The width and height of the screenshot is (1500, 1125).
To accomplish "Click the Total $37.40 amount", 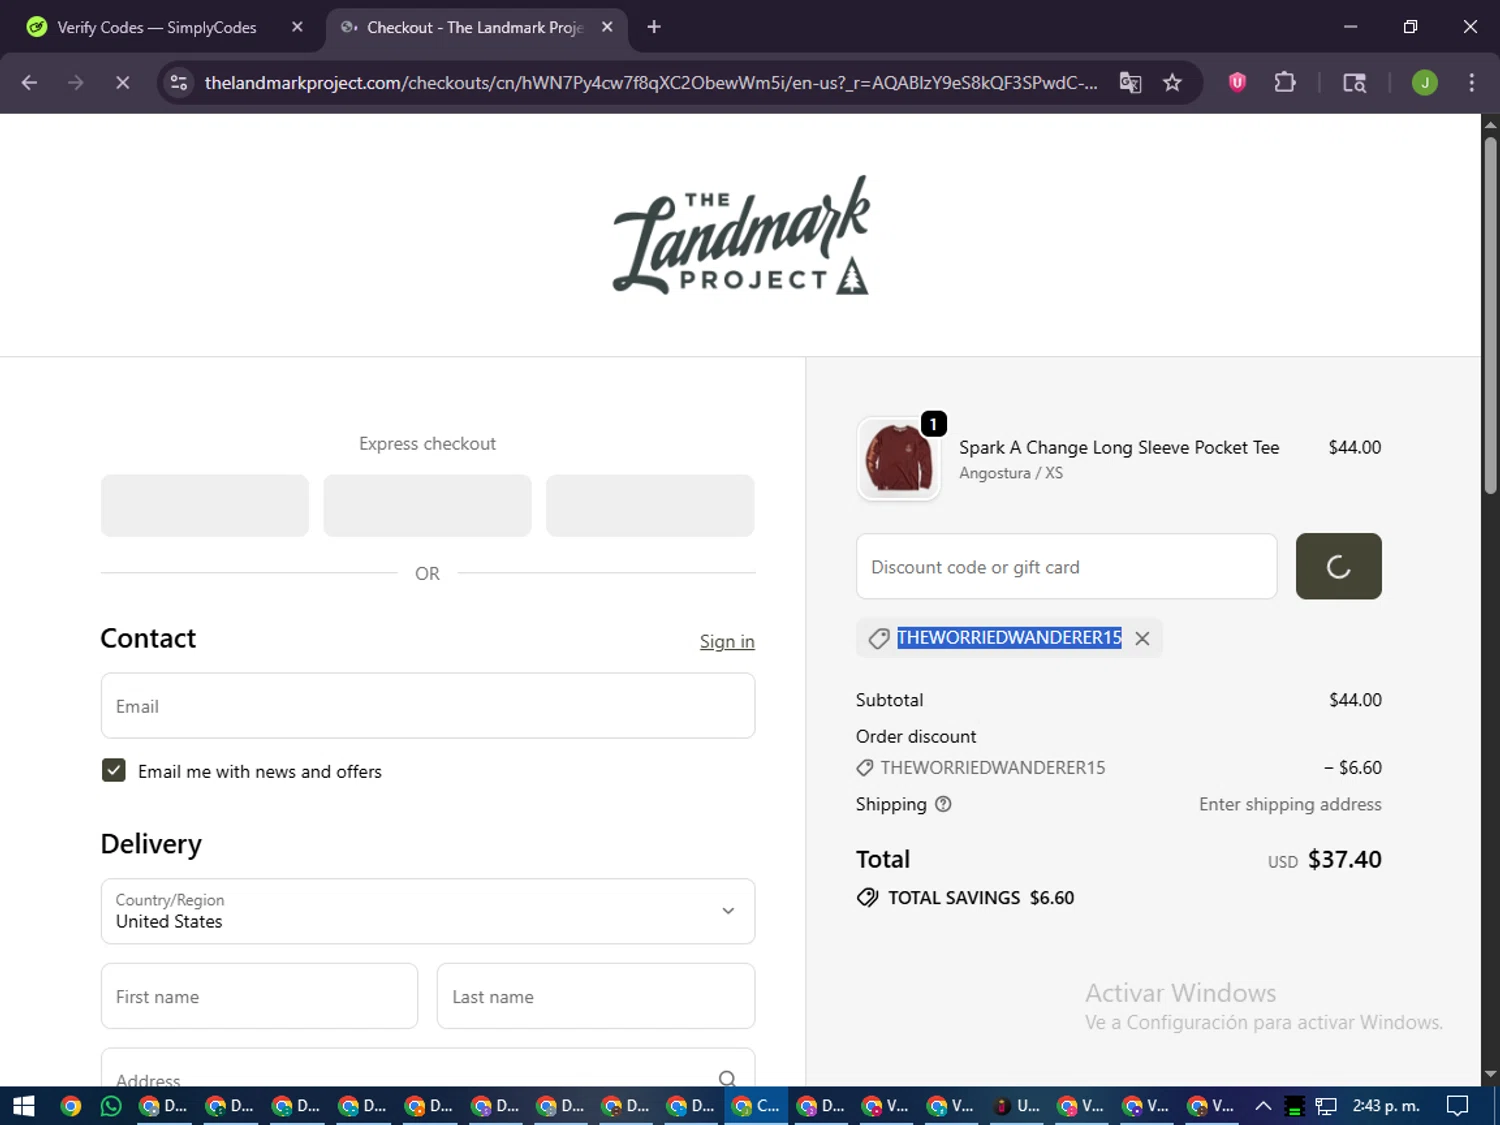I will 1344,860.
